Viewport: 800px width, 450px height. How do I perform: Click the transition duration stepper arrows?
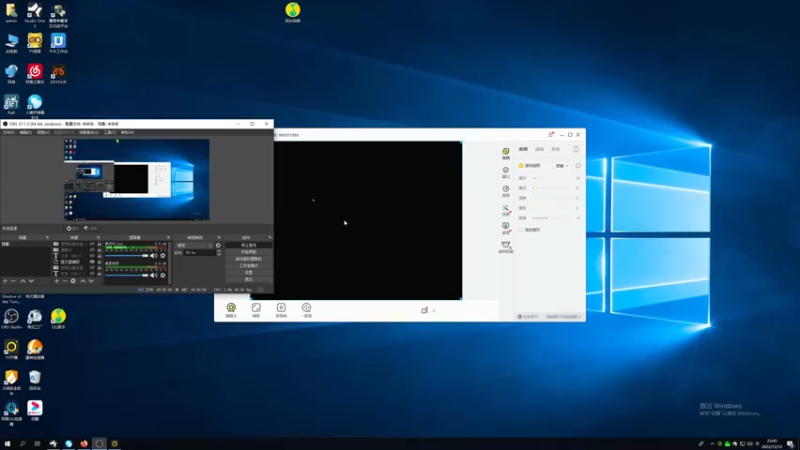coord(219,253)
